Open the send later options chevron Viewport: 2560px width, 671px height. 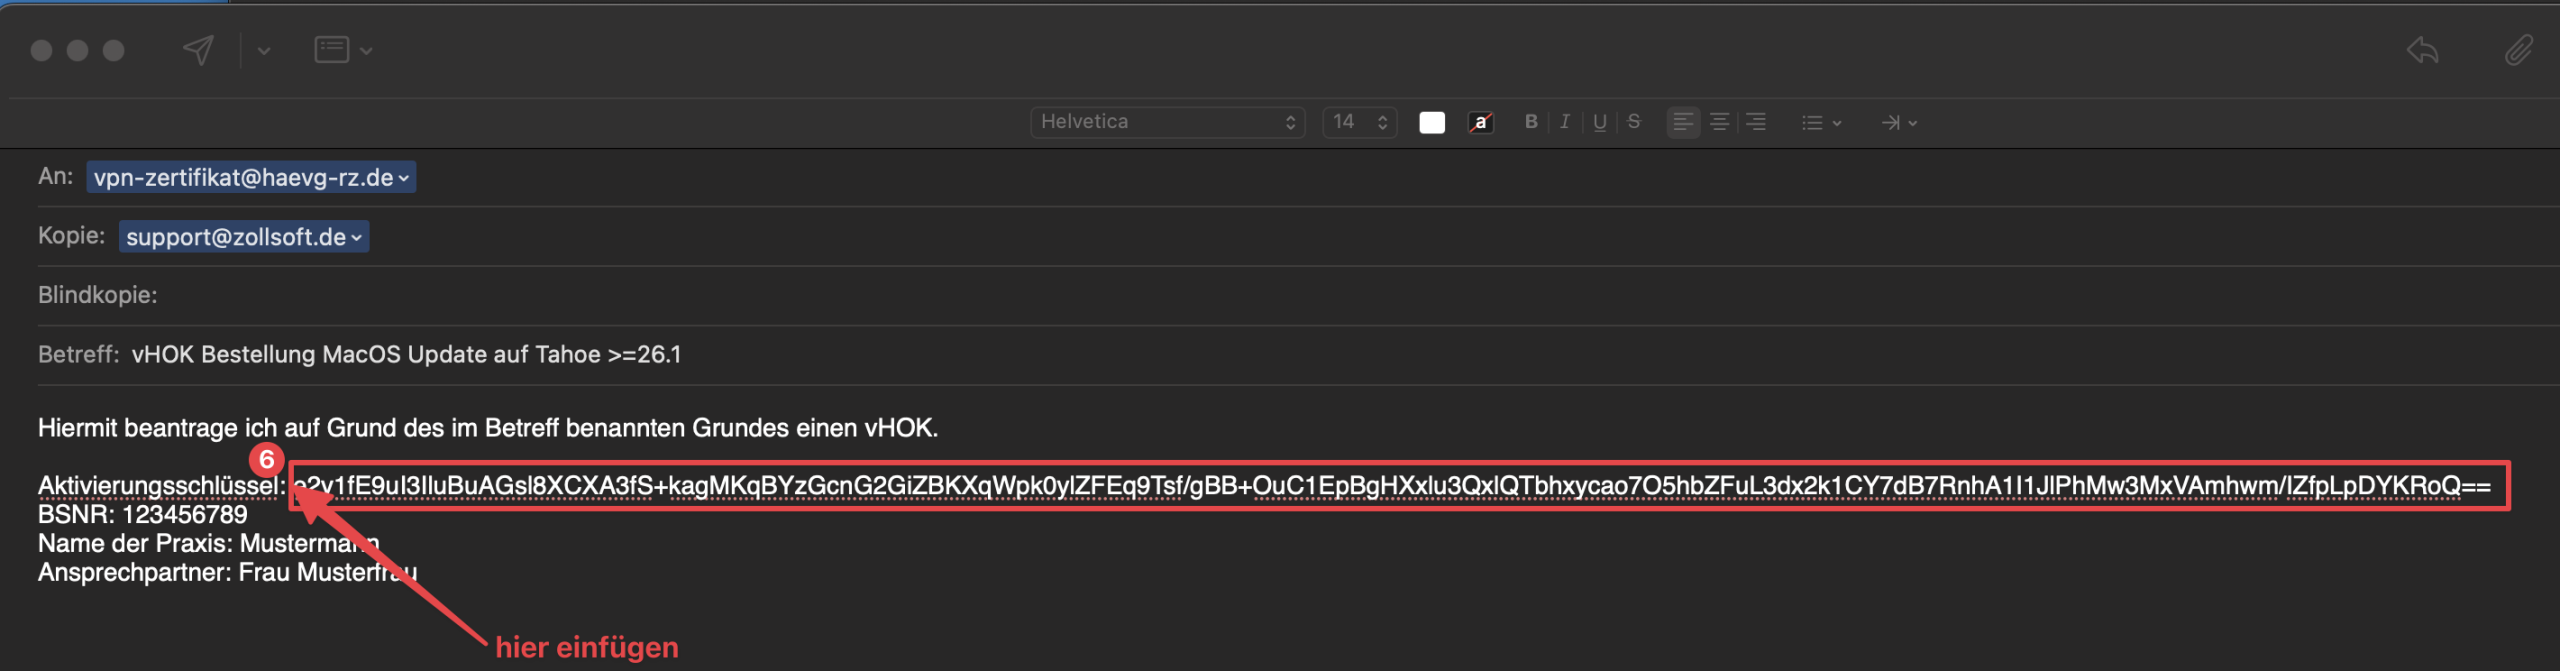[264, 51]
